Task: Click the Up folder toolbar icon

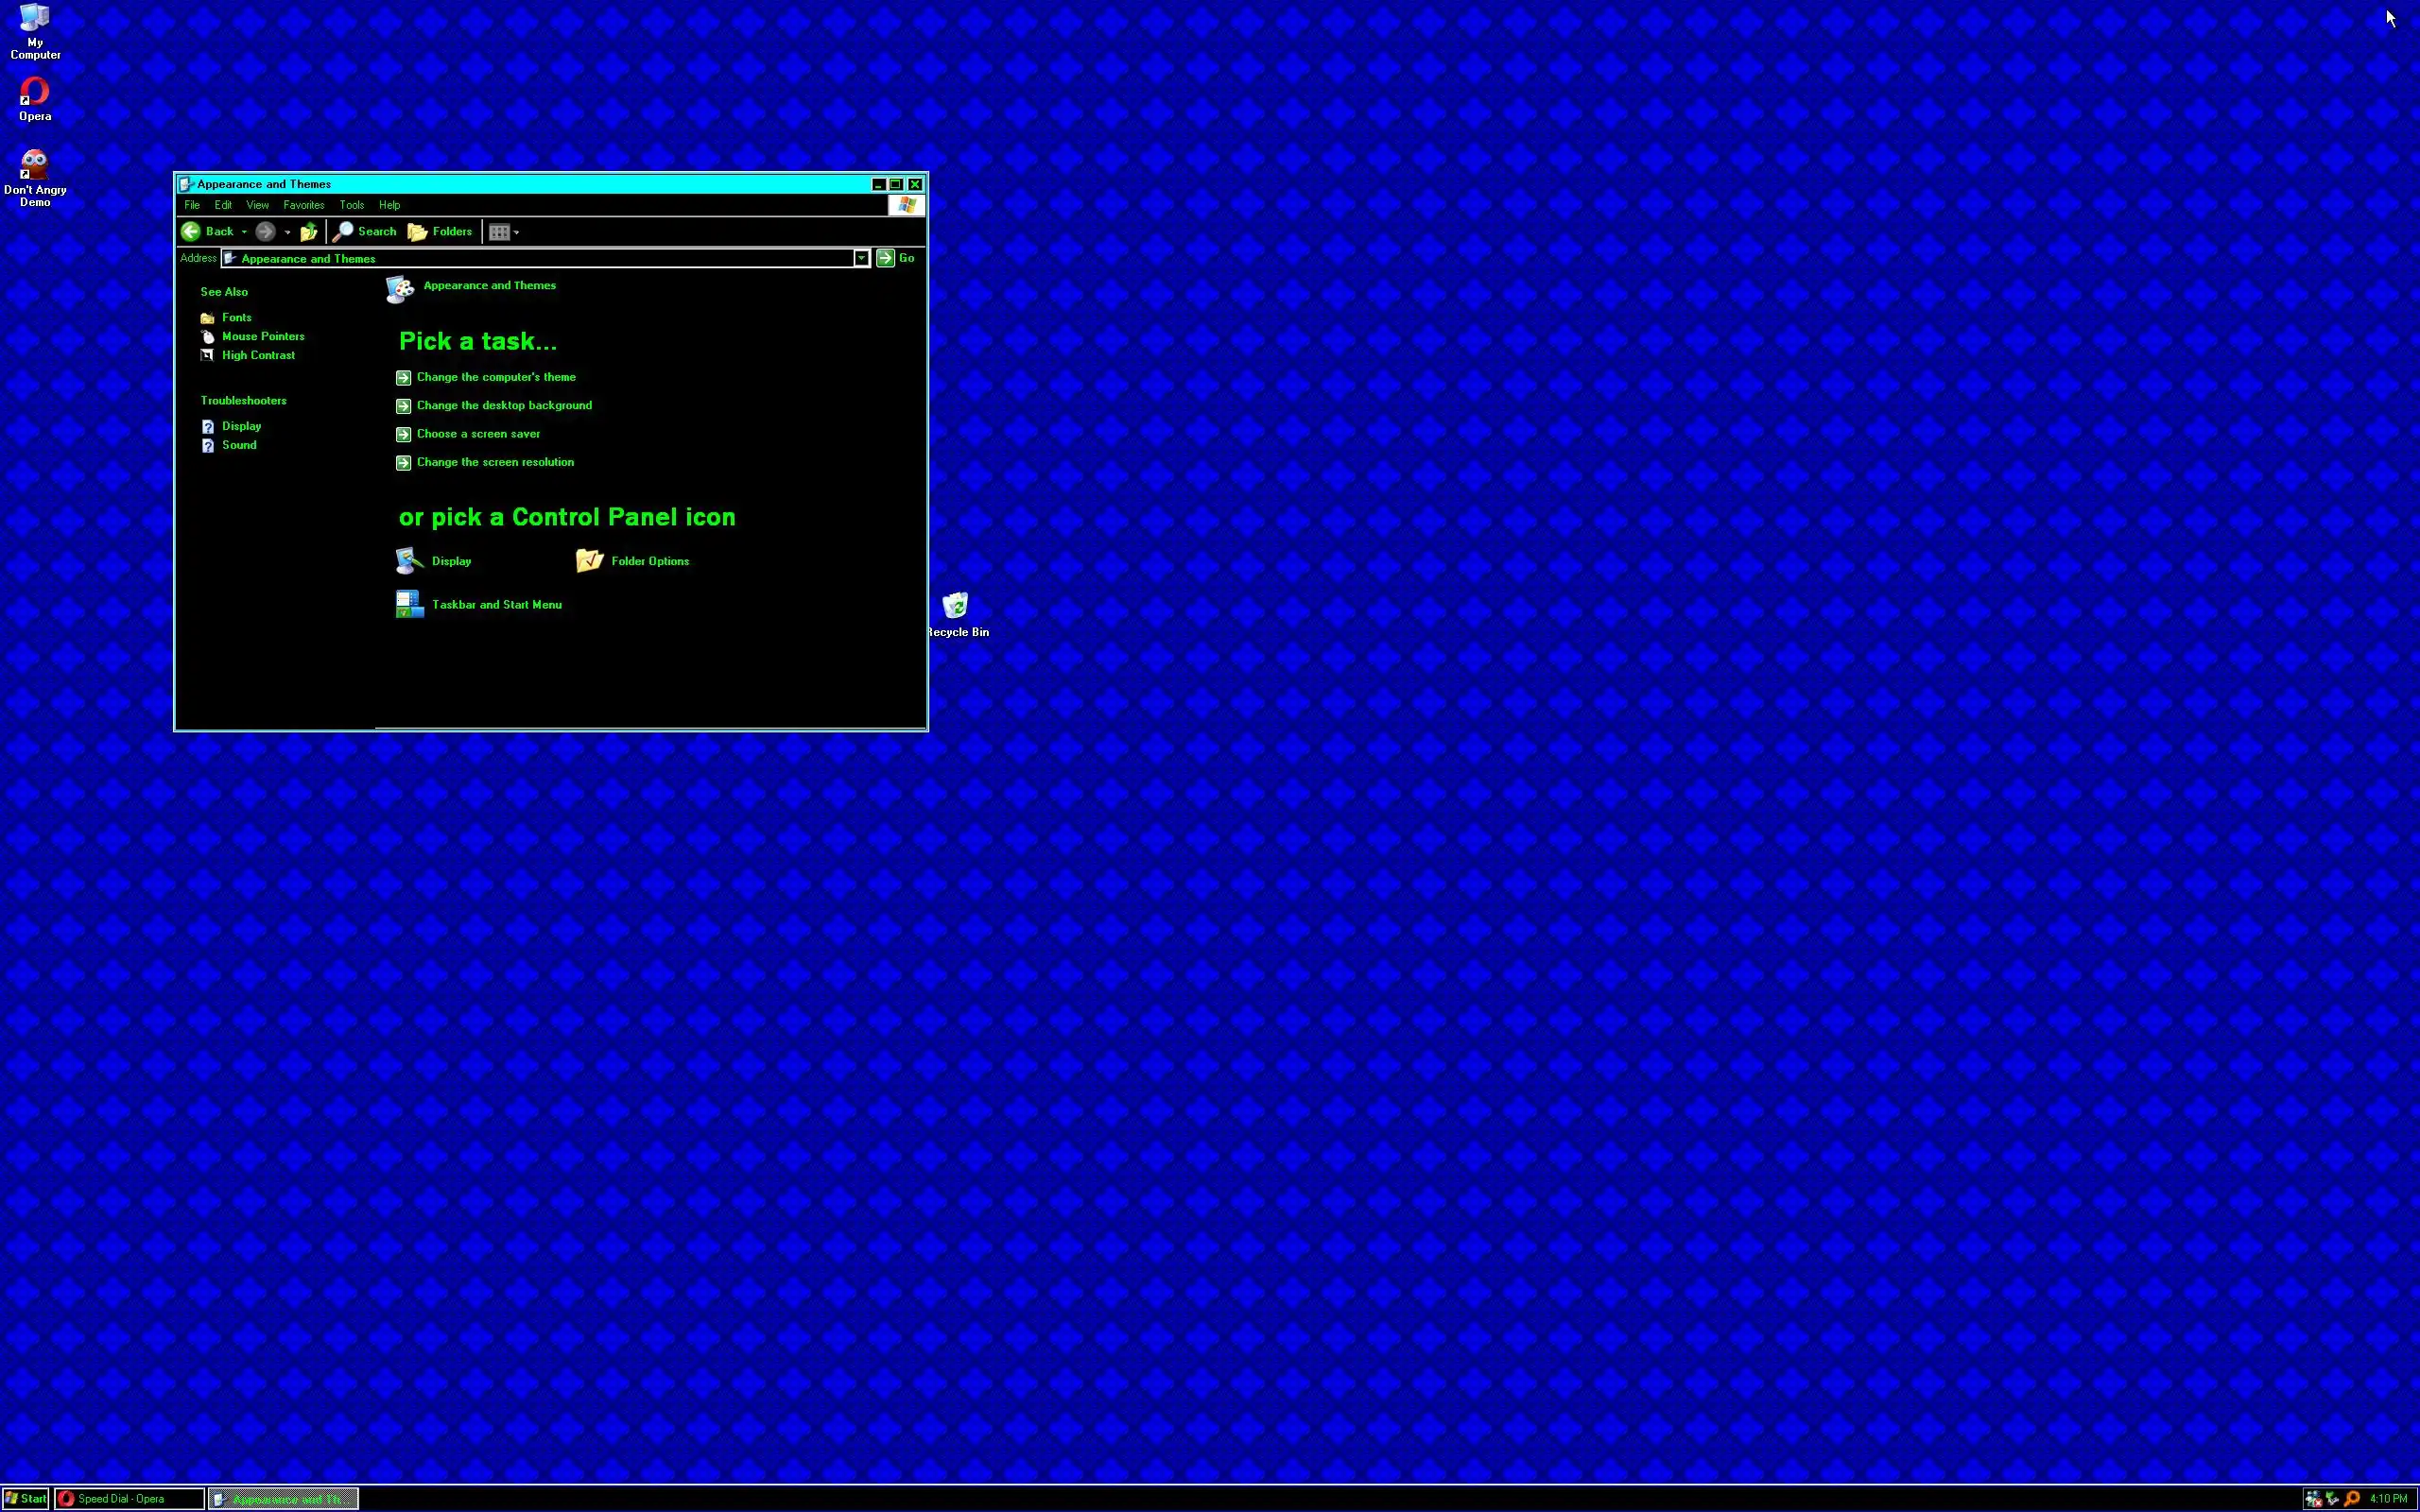Action: [x=309, y=232]
